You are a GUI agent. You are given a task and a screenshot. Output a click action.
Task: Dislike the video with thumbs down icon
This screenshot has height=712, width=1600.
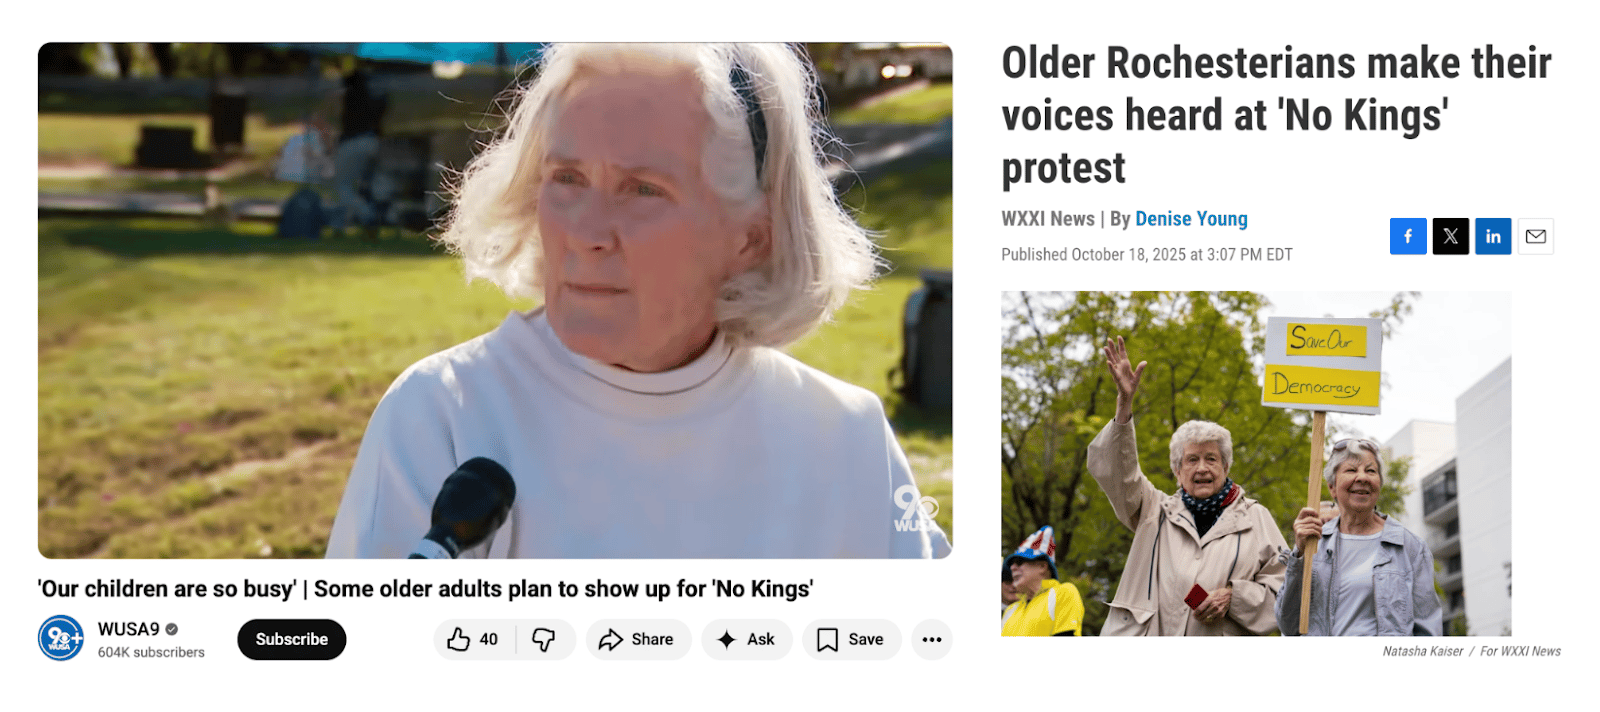(544, 639)
